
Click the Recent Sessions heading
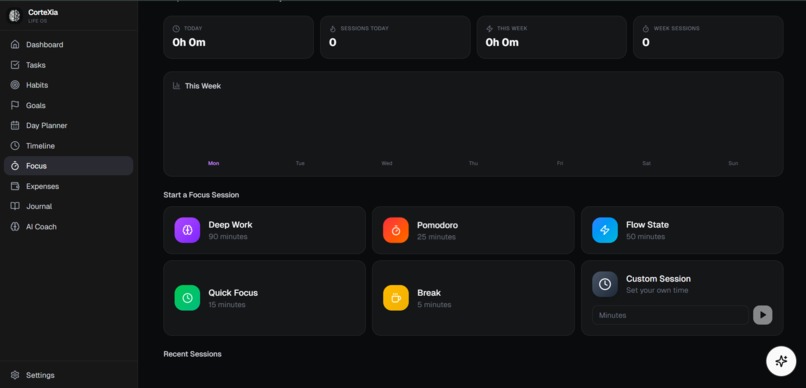point(192,354)
